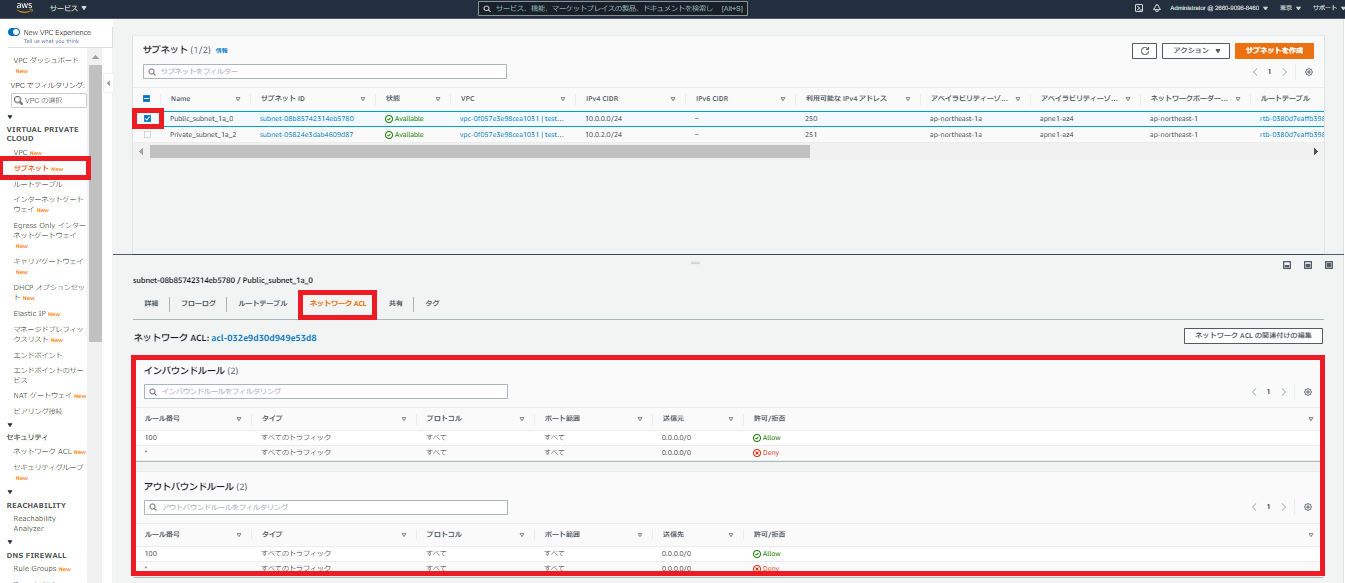The image size is (1345, 583).
Task: Collapse the REACHABILITY sidebar section
Action: pyautogui.click(x=10, y=492)
